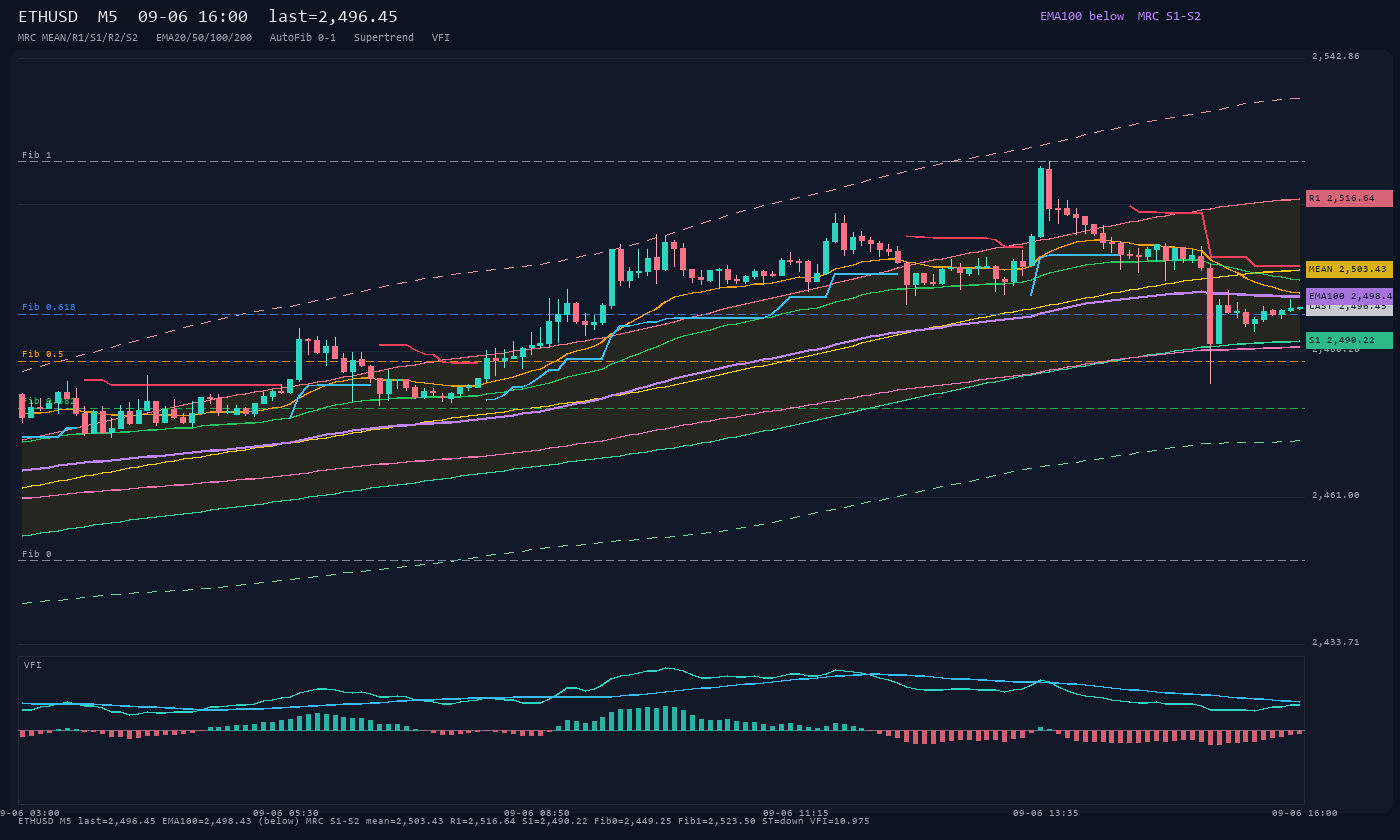Image resolution: width=1400 pixels, height=840 pixels.
Task: Click the purple "EMA100 below" status label
Action: [x=1082, y=16]
